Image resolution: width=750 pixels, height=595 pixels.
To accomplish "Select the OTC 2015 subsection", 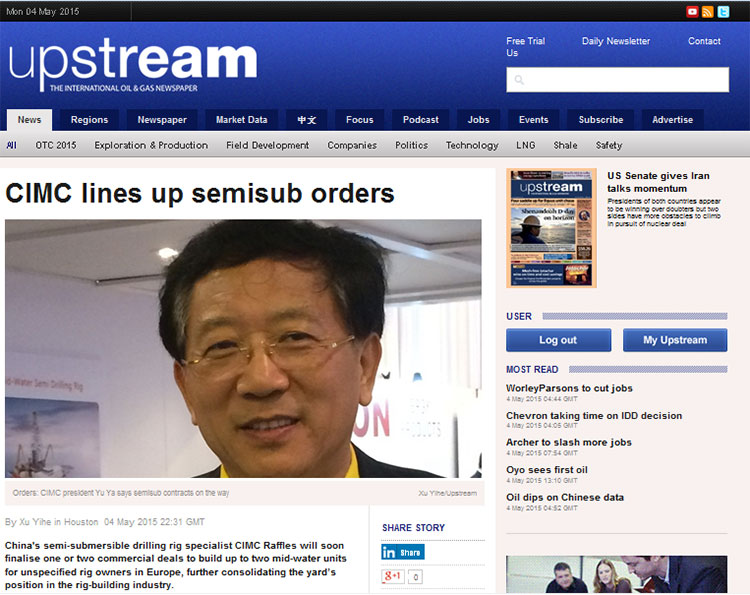I will (56, 145).
